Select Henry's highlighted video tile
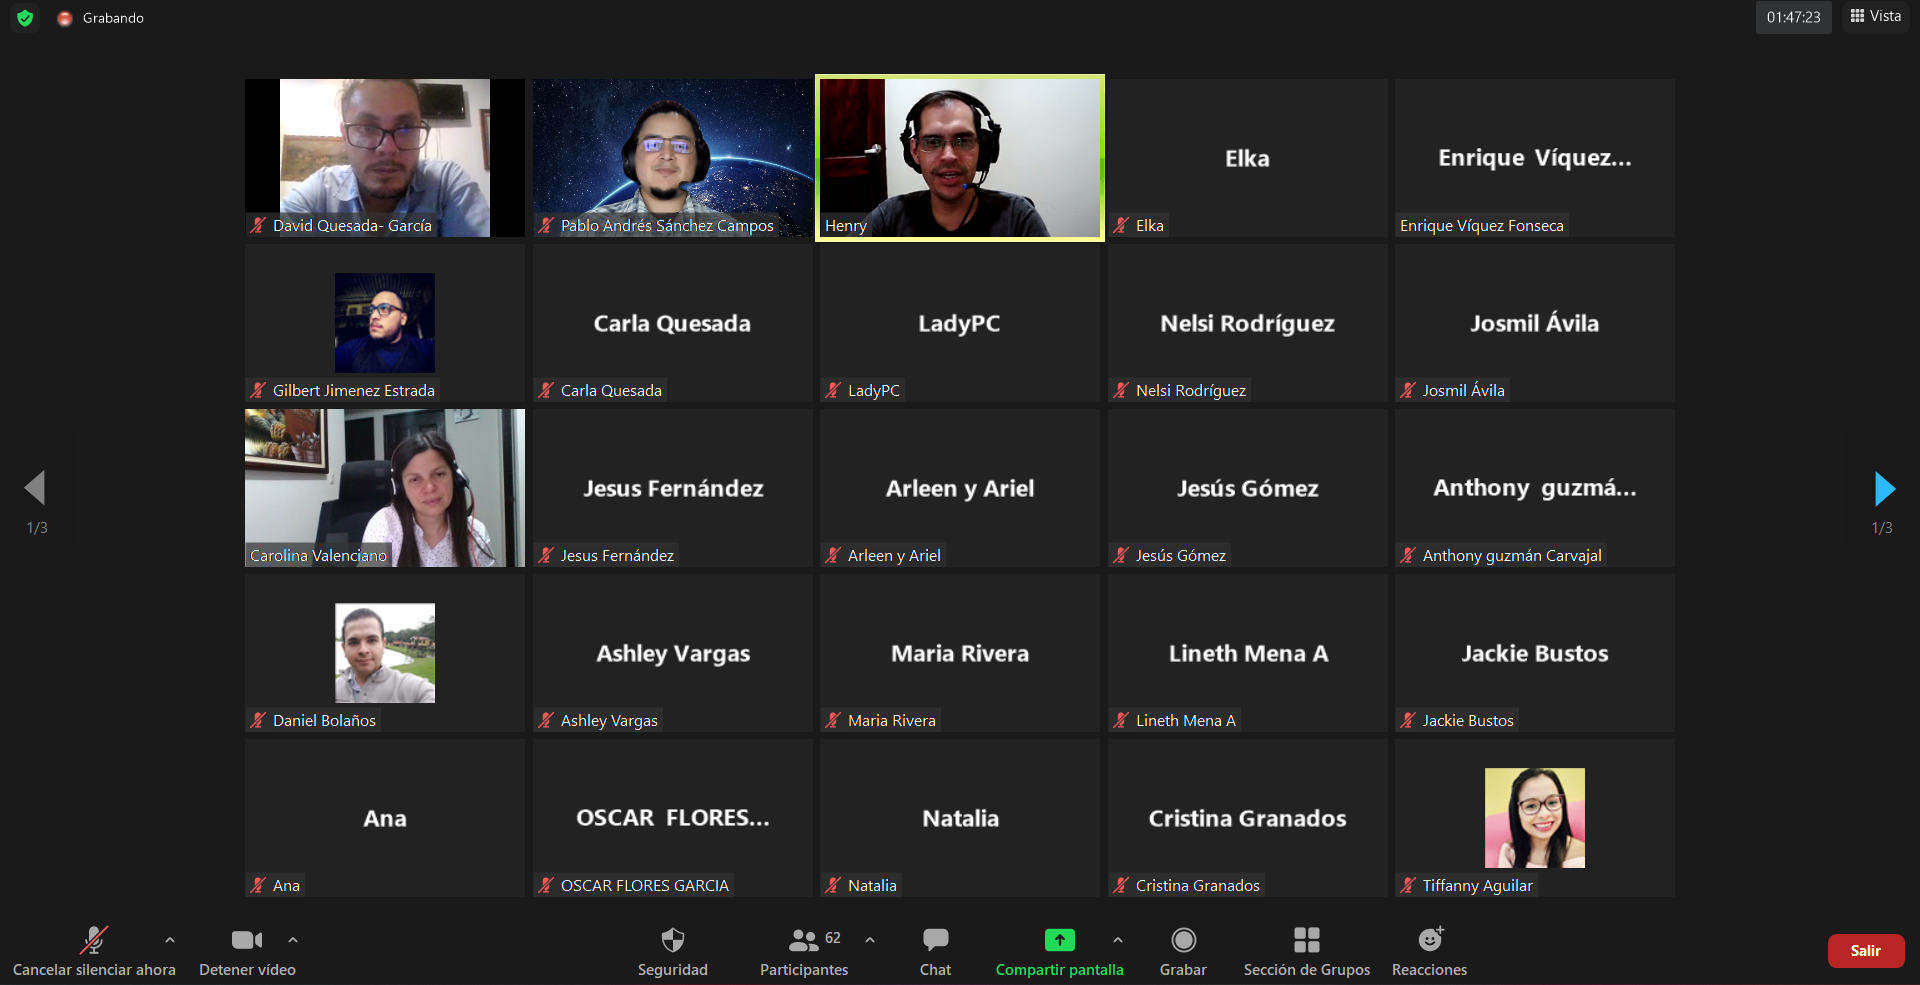This screenshot has width=1920, height=985. pos(960,158)
